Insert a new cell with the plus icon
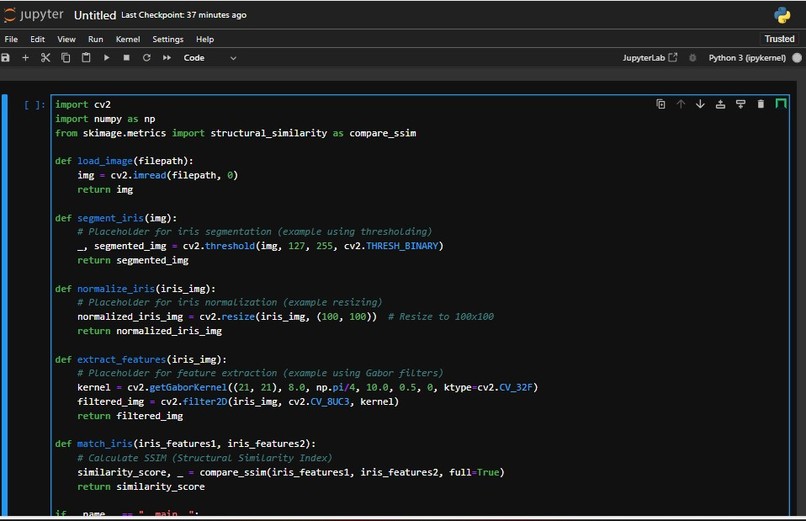806x521 pixels. tap(25, 58)
